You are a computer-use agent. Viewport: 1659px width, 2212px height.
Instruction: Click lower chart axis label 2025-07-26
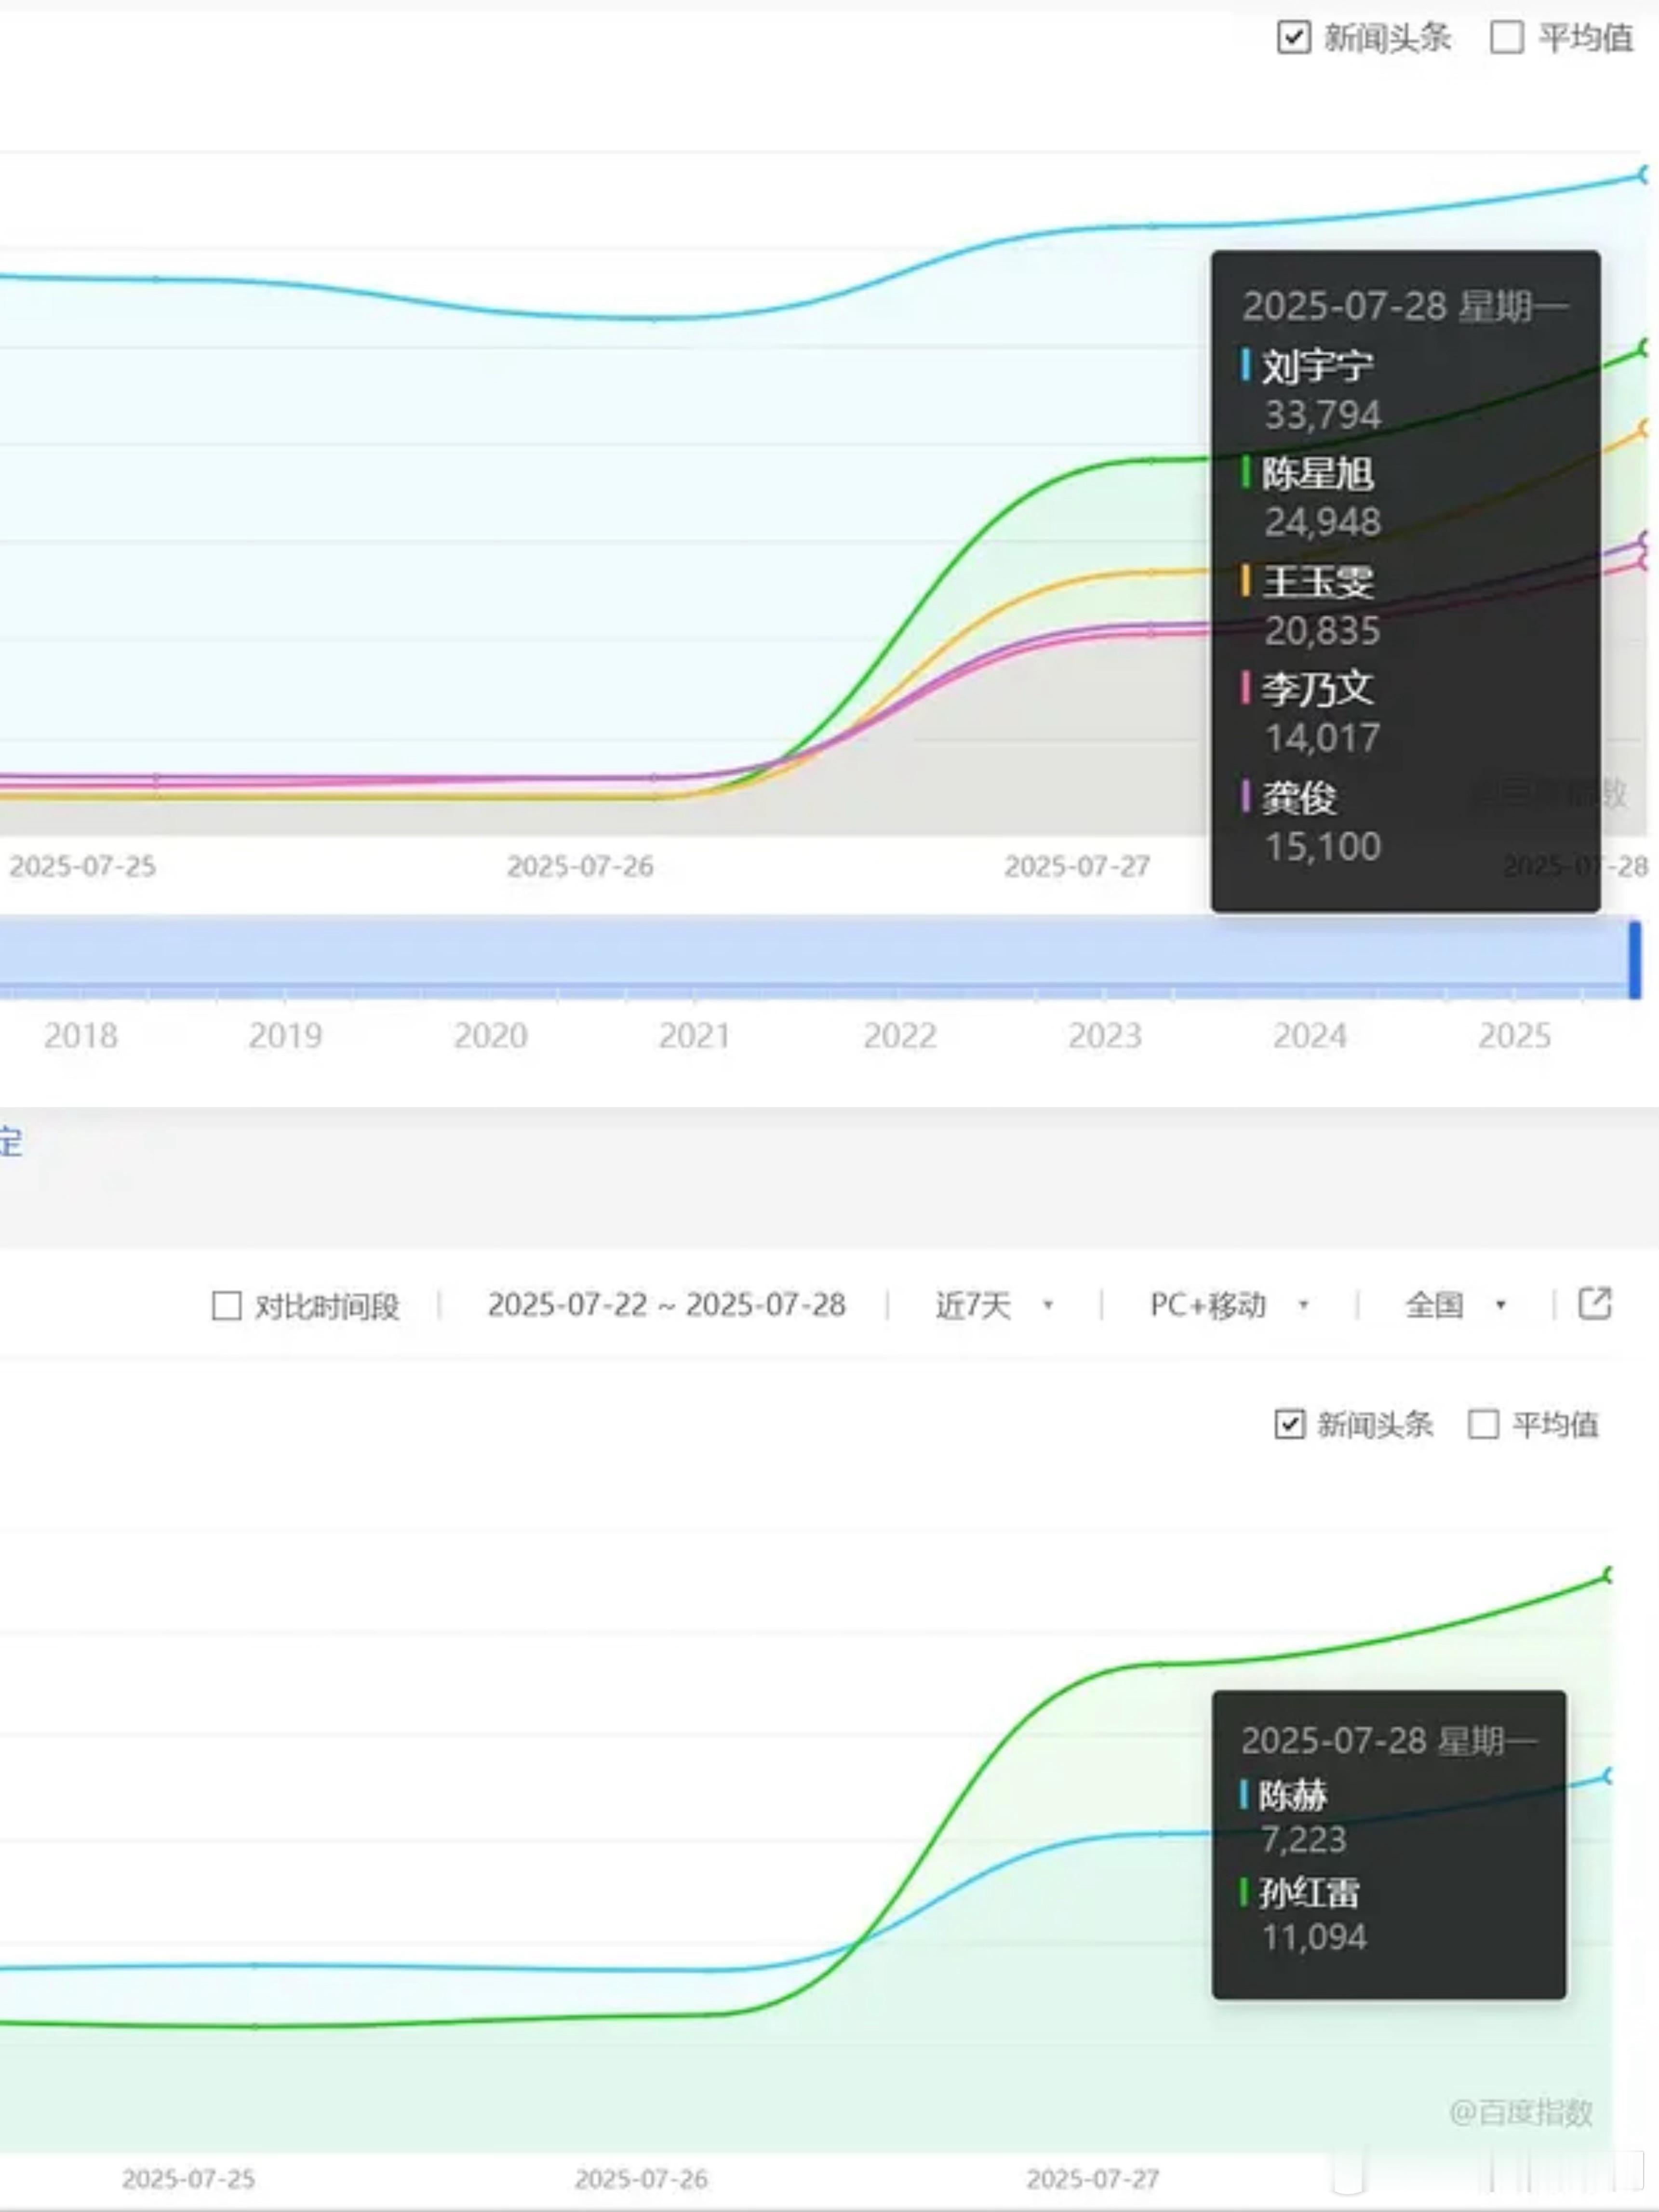coord(641,2179)
